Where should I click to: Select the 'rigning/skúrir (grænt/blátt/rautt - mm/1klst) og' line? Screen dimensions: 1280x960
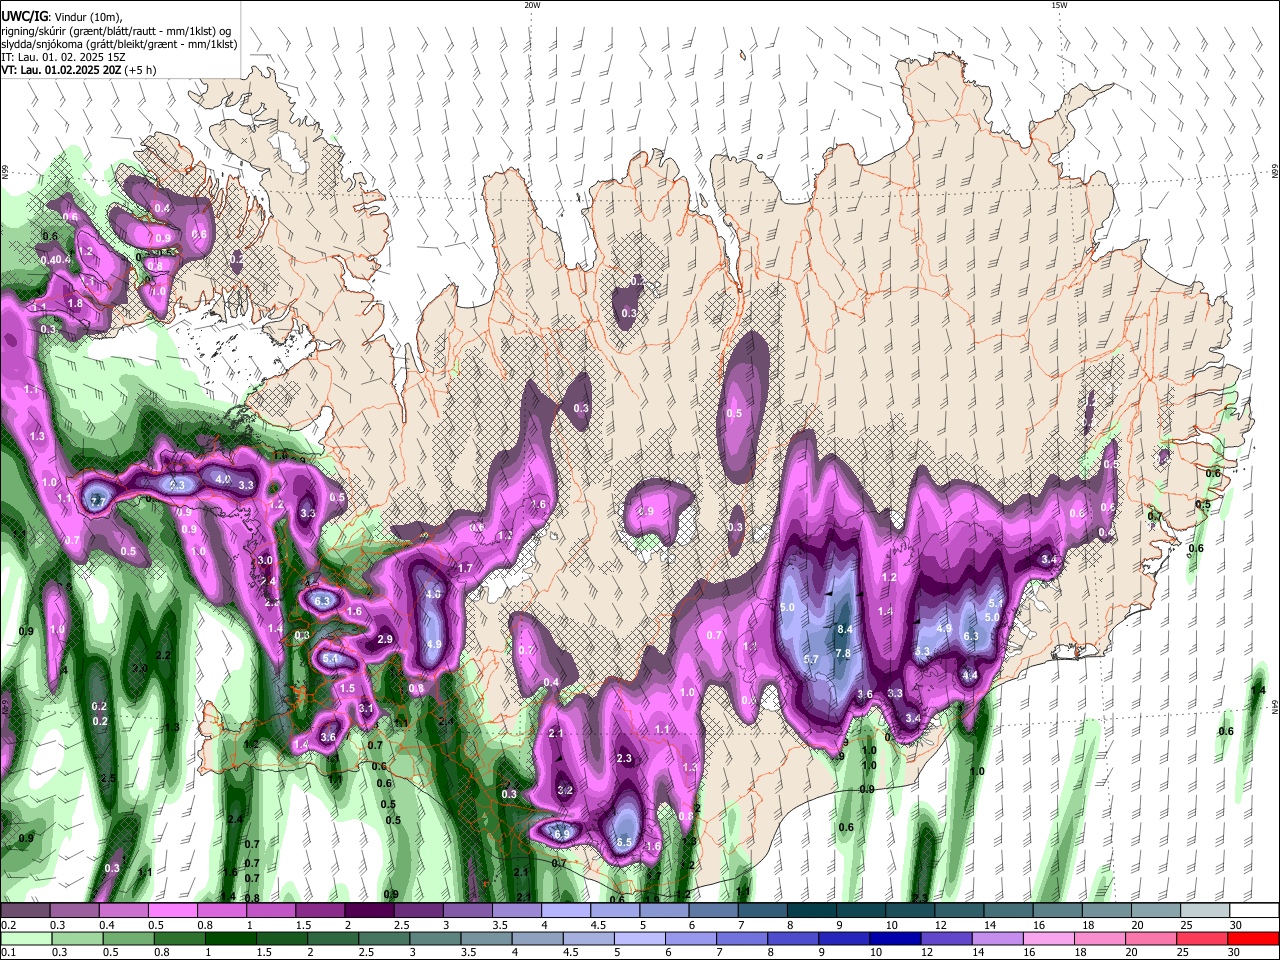pos(117,30)
